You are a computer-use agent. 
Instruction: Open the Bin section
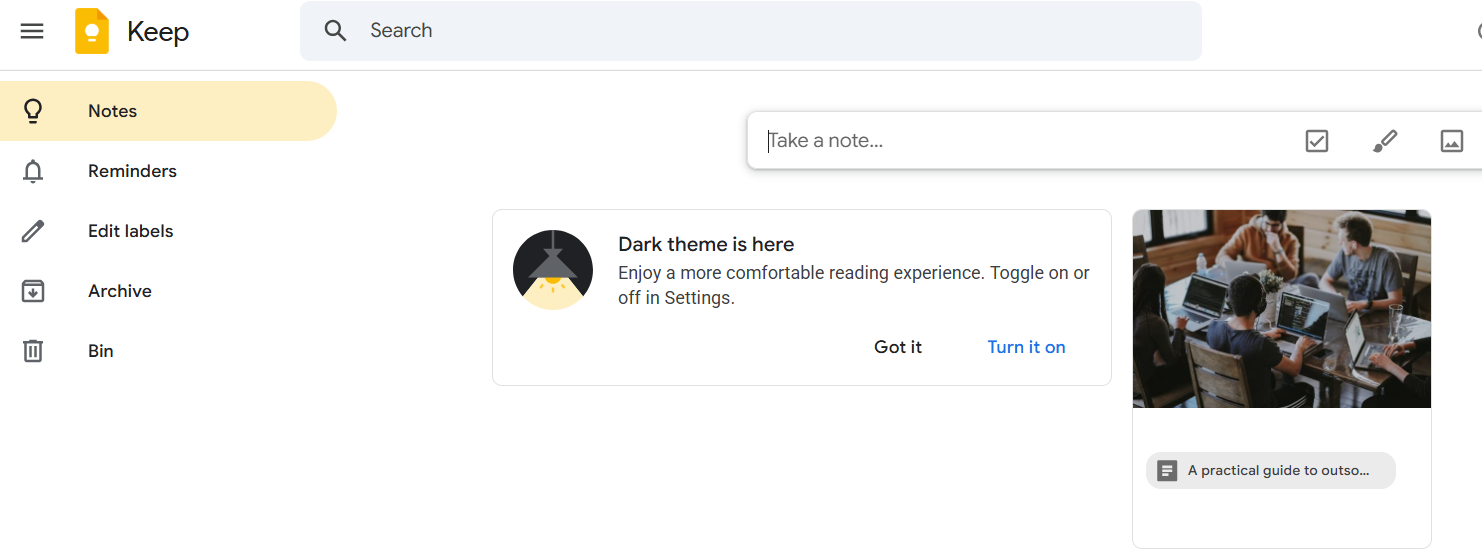[x=101, y=351]
